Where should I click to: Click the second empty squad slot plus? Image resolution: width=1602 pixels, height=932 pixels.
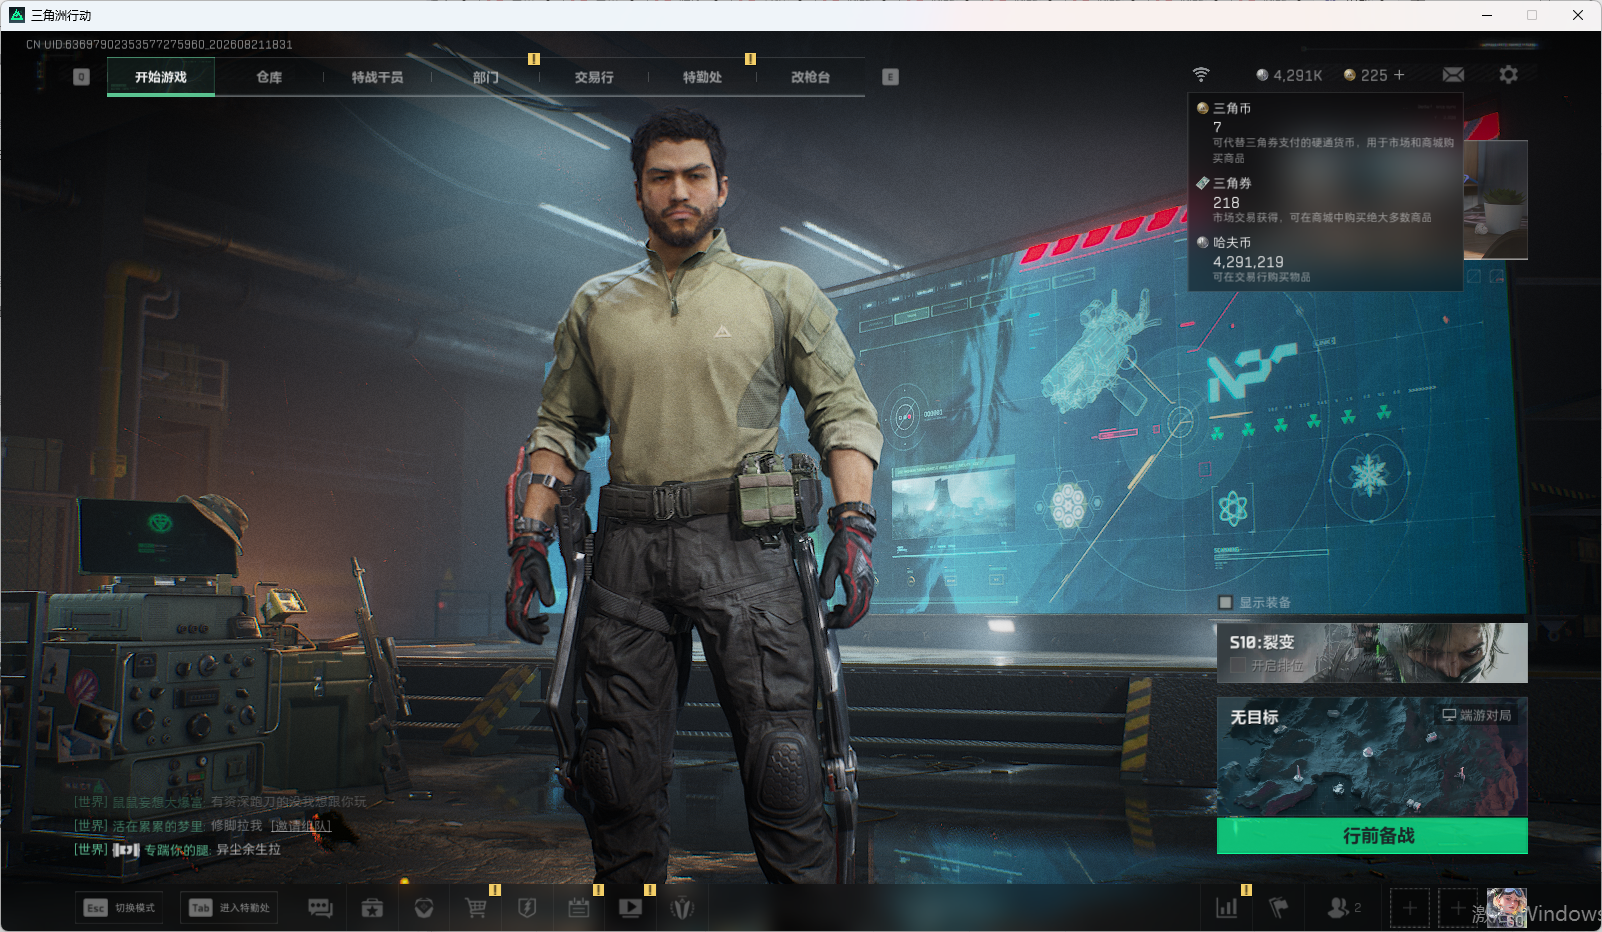(1458, 908)
